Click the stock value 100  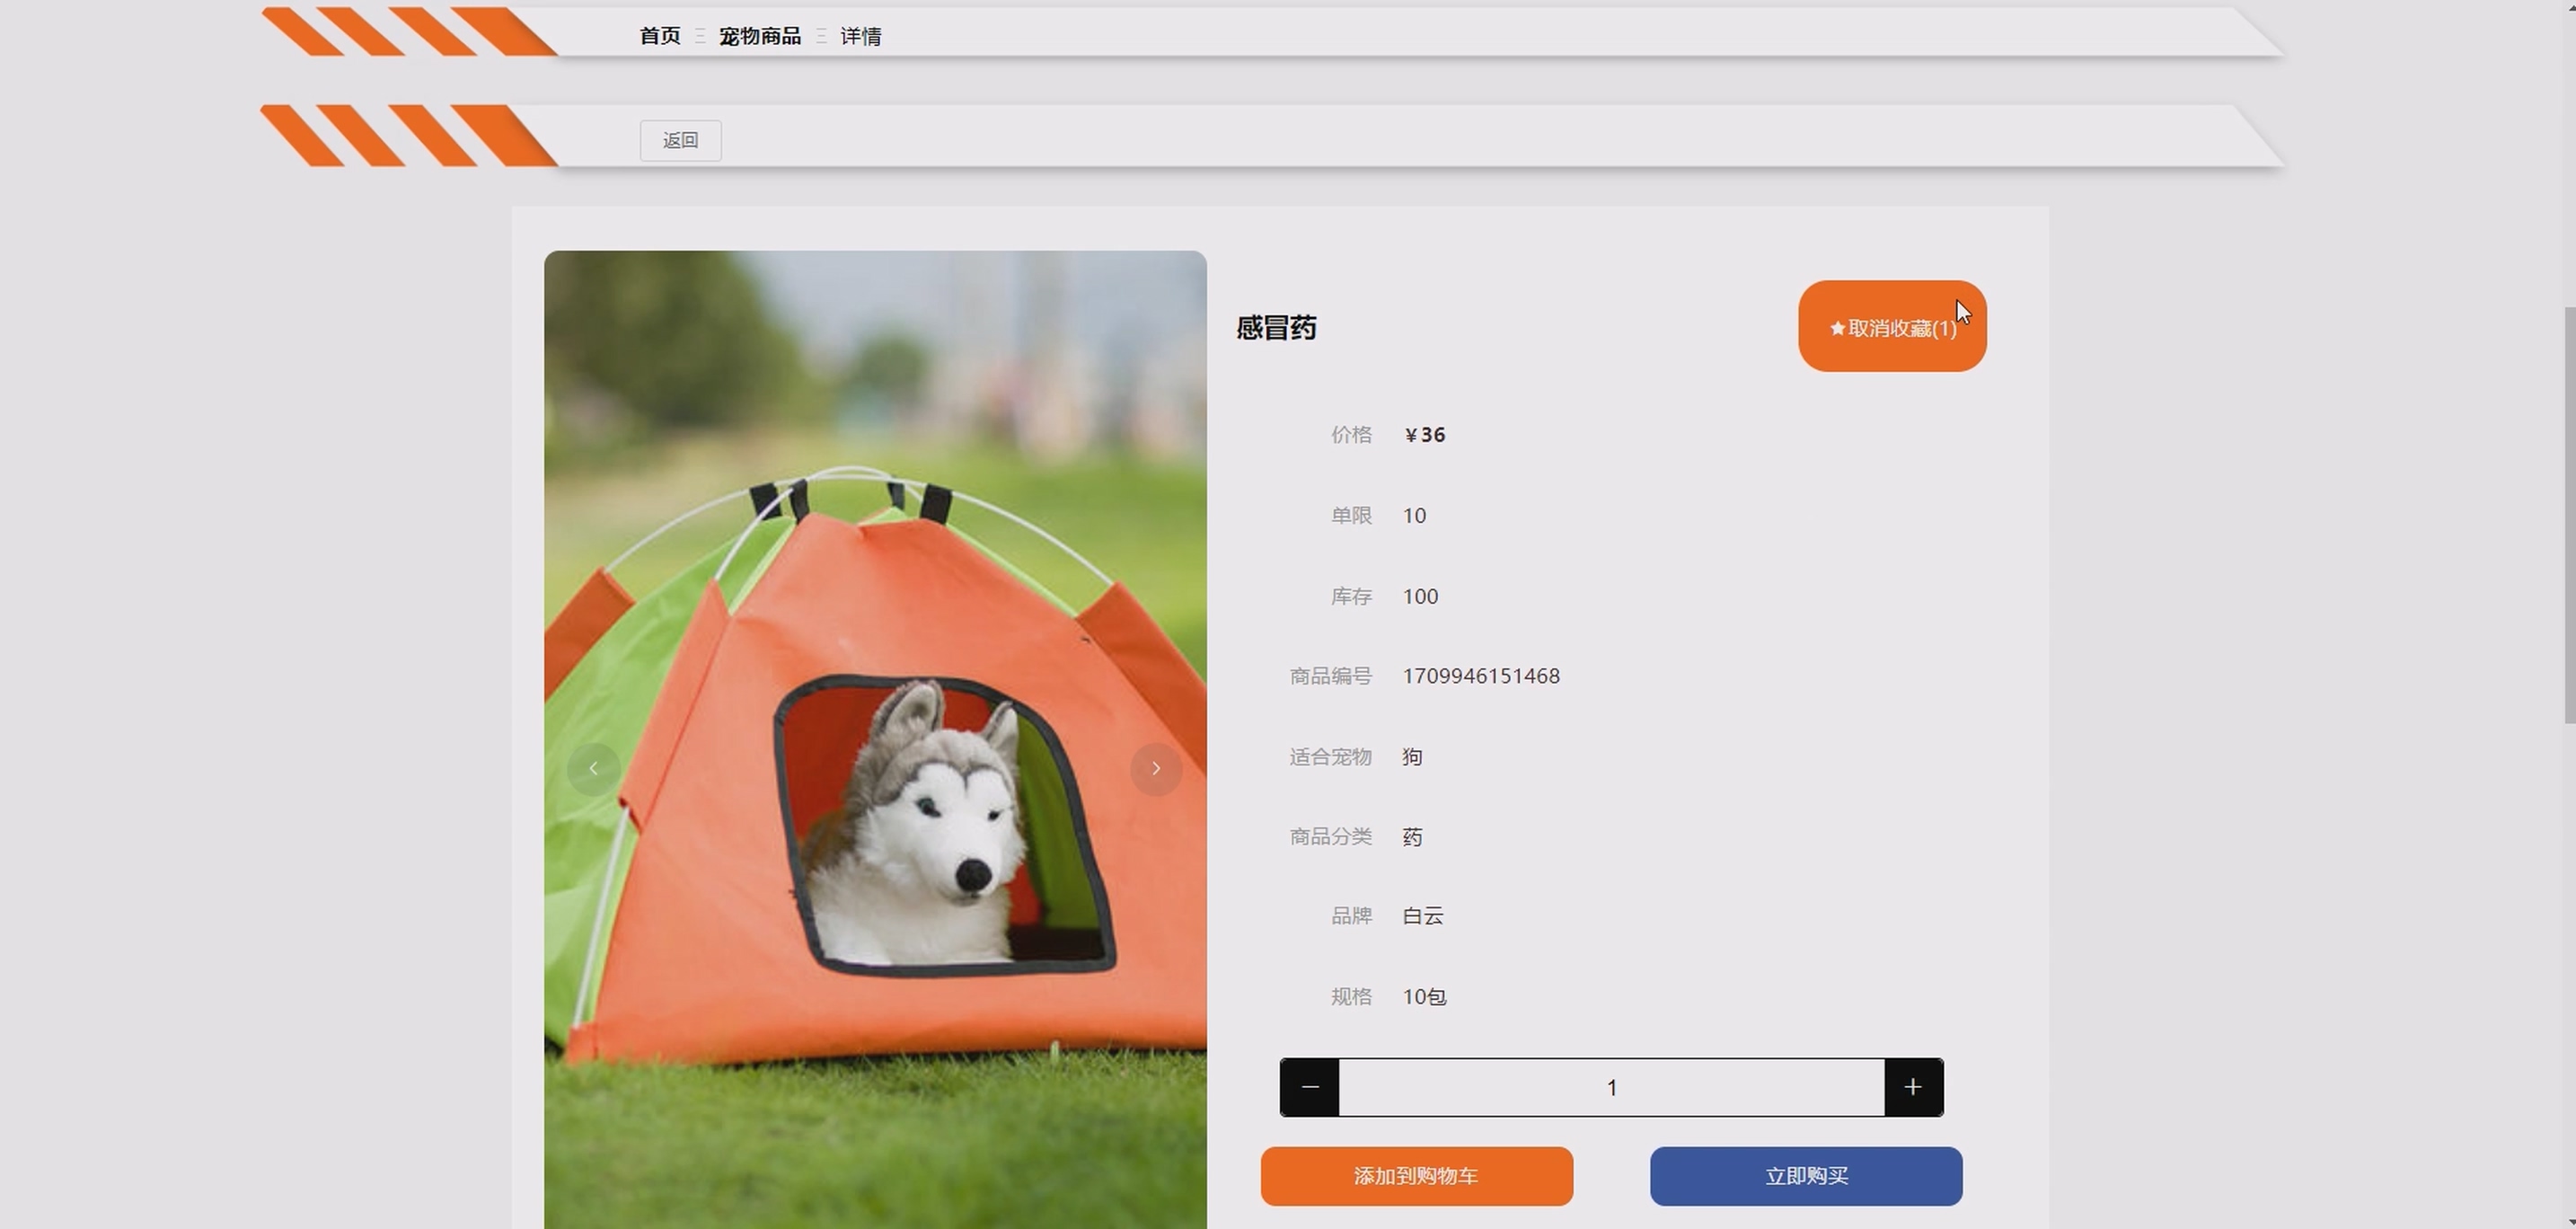[1420, 597]
